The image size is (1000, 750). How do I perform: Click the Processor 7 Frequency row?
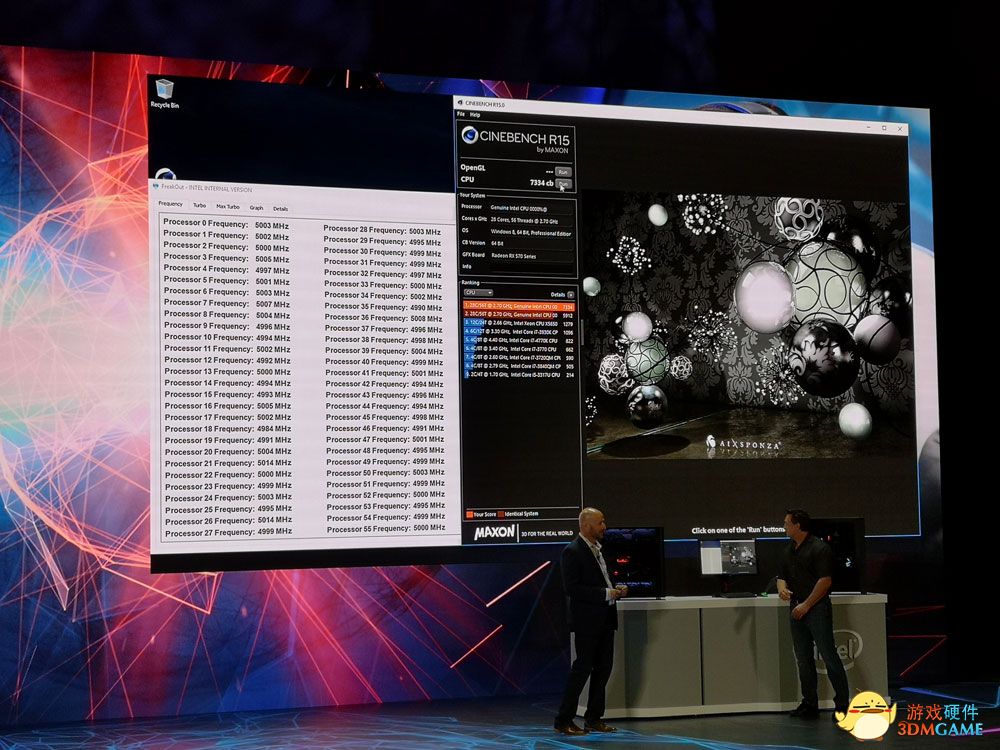(227, 304)
